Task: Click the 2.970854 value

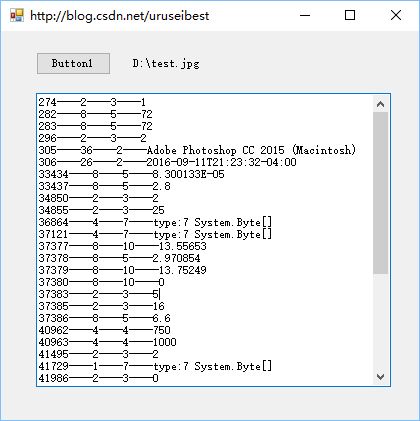Action: (x=176, y=258)
